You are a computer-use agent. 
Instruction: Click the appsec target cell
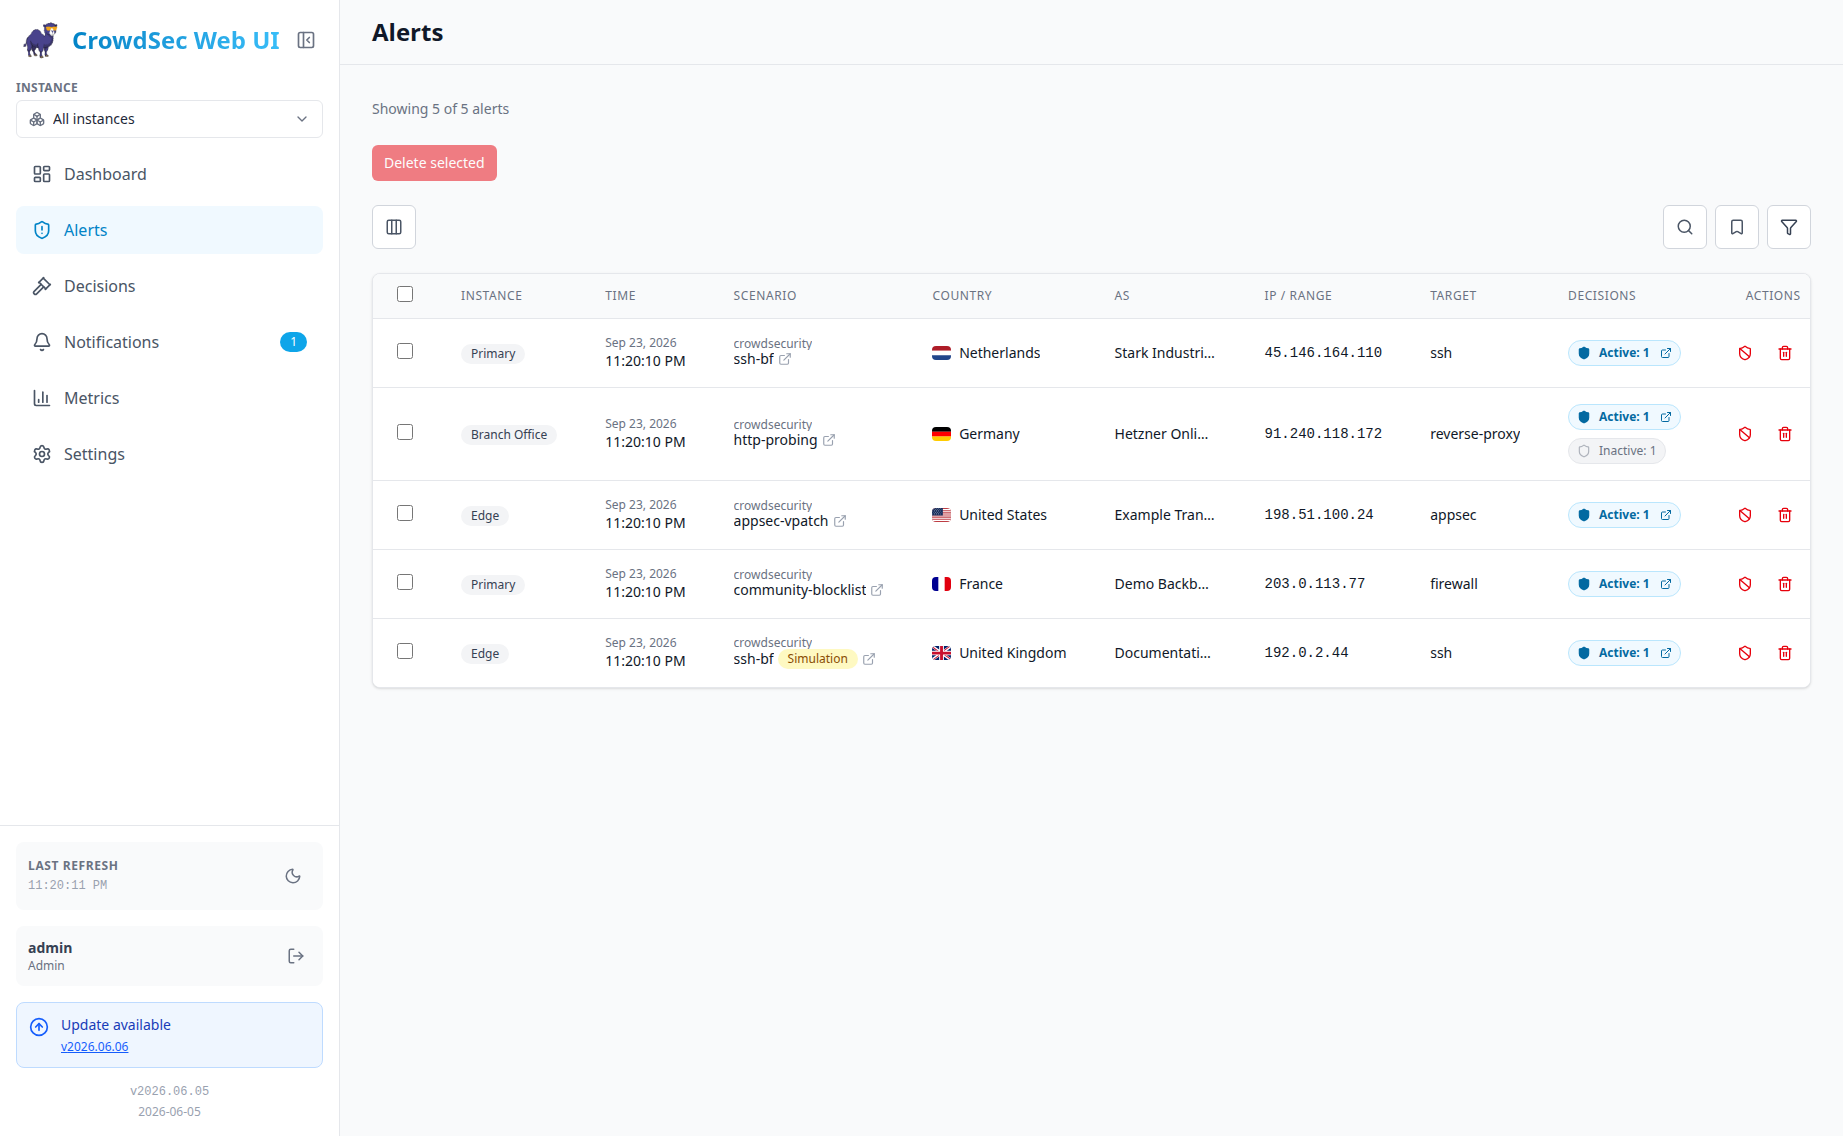point(1453,515)
